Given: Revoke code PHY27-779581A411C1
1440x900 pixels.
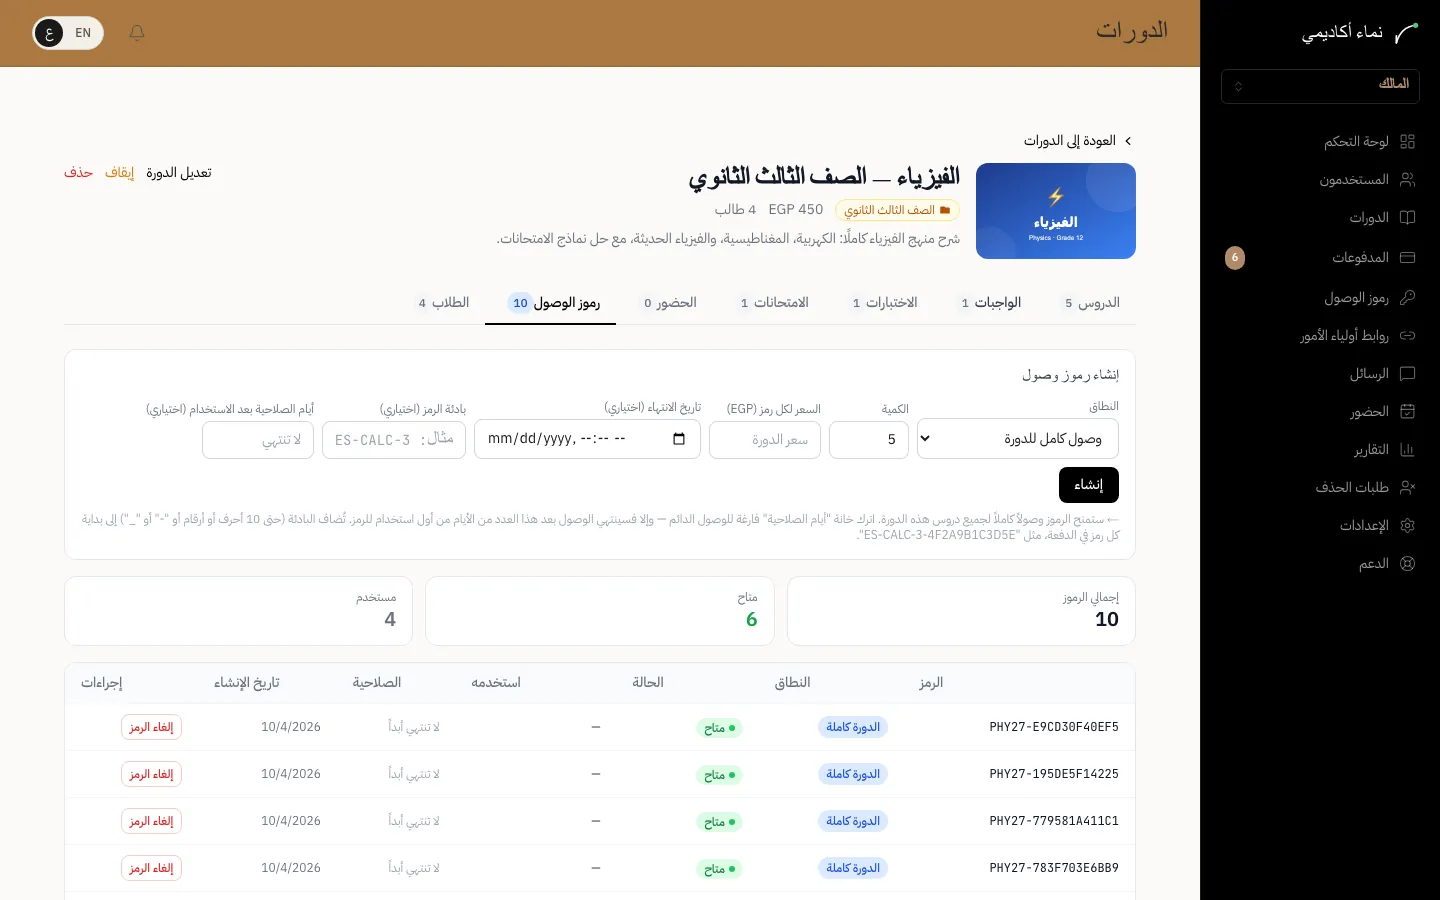Looking at the screenshot, I should coord(151,821).
